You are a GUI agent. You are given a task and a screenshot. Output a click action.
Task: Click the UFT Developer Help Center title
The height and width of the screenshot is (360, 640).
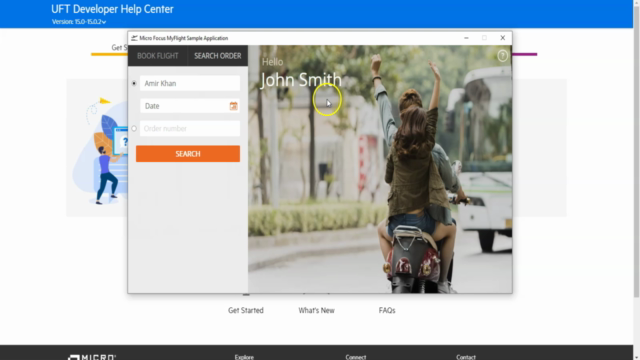point(112,9)
